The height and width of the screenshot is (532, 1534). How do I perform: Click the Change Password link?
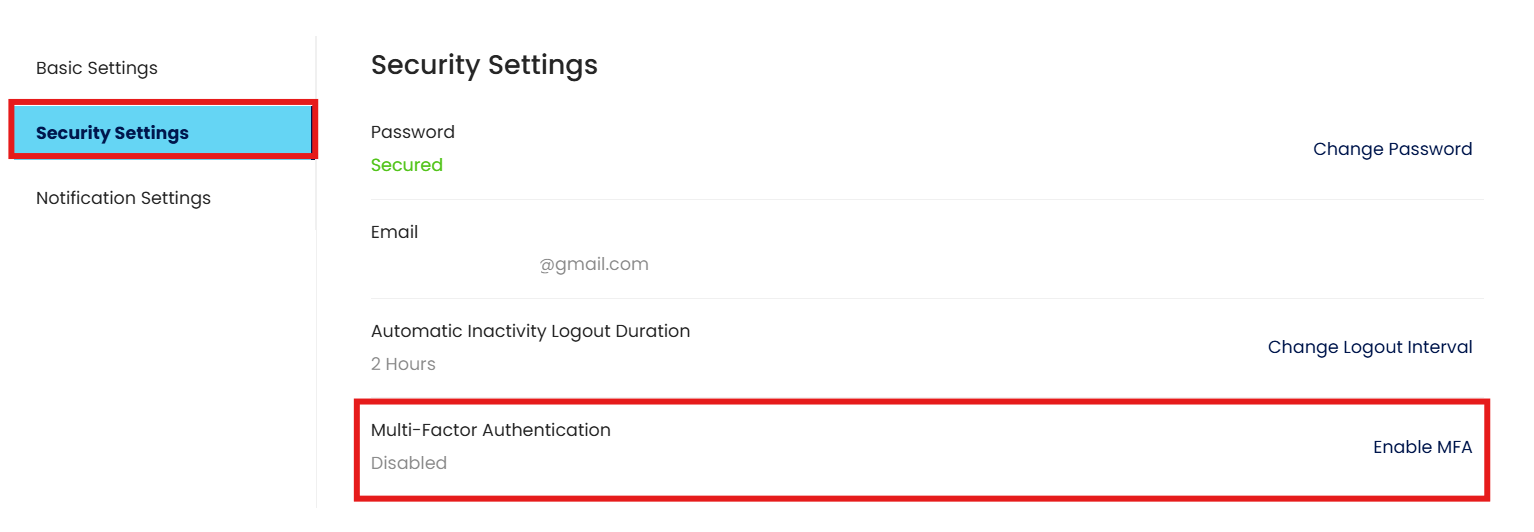[1392, 149]
